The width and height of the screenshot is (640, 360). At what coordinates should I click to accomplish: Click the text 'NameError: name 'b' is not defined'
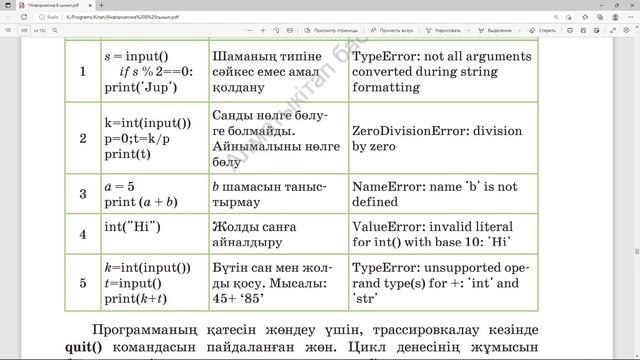point(435,194)
